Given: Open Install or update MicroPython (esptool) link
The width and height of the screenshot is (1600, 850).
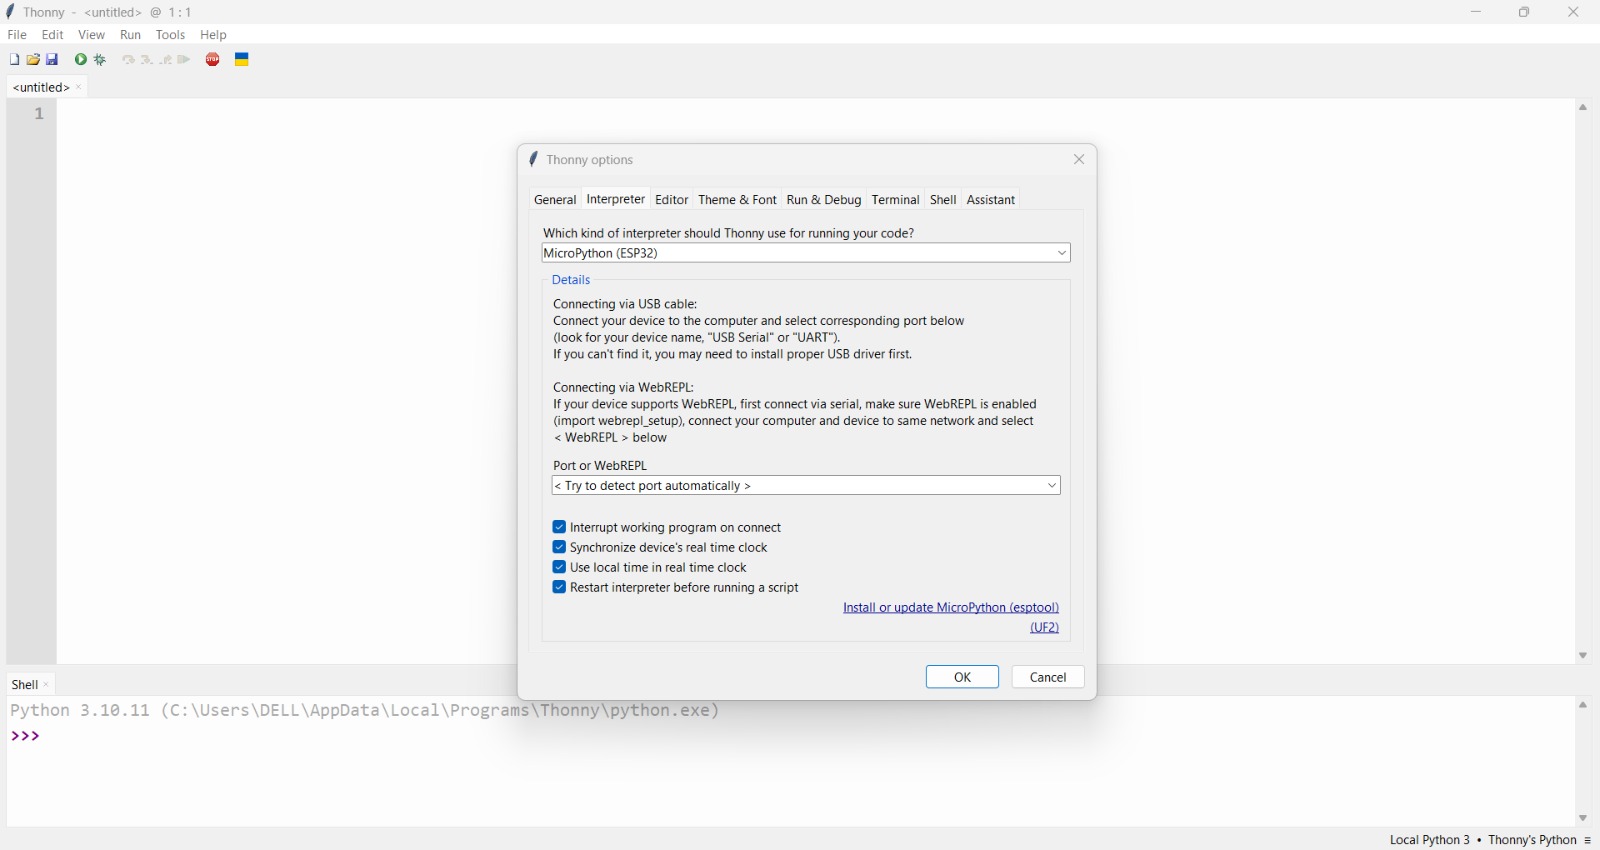Looking at the screenshot, I should [x=951, y=608].
